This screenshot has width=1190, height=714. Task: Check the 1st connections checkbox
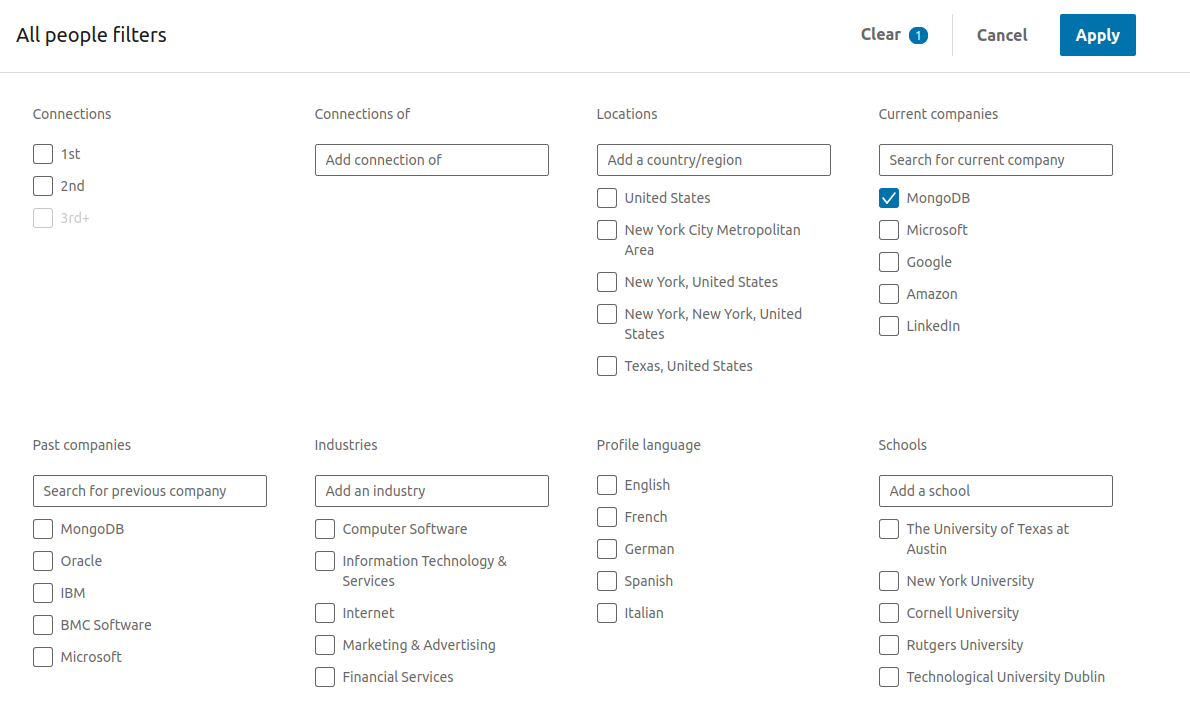(43, 154)
